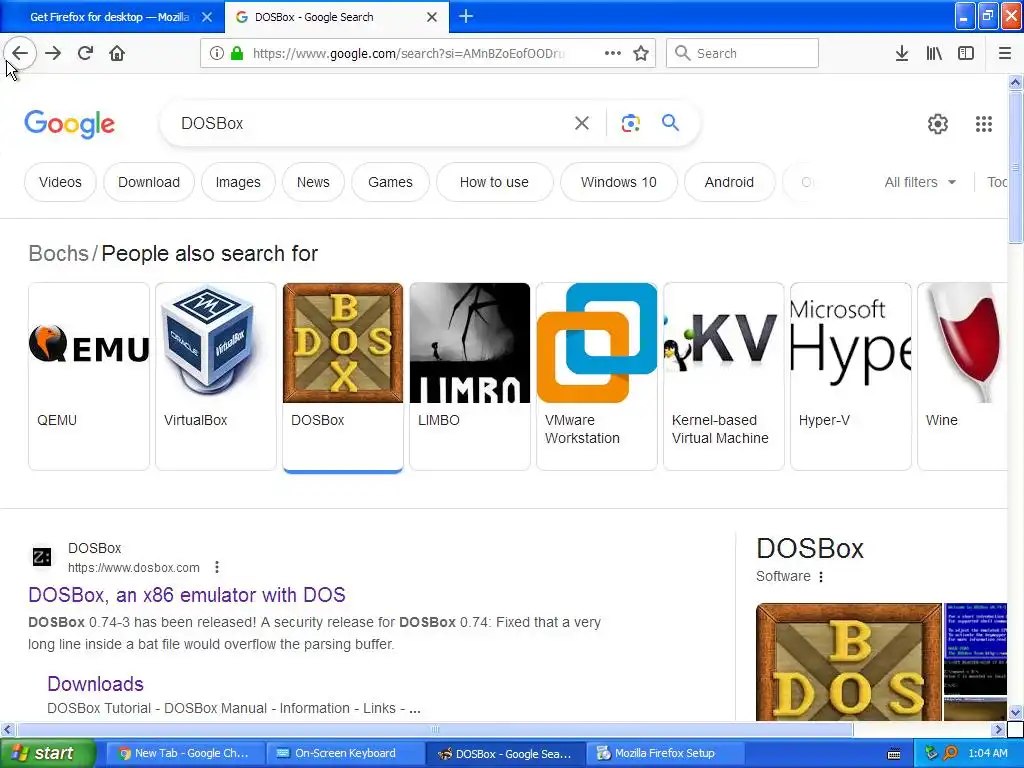Open Google quick settings gear
Viewport: 1024px width, 768px height.
pos(938,123)
